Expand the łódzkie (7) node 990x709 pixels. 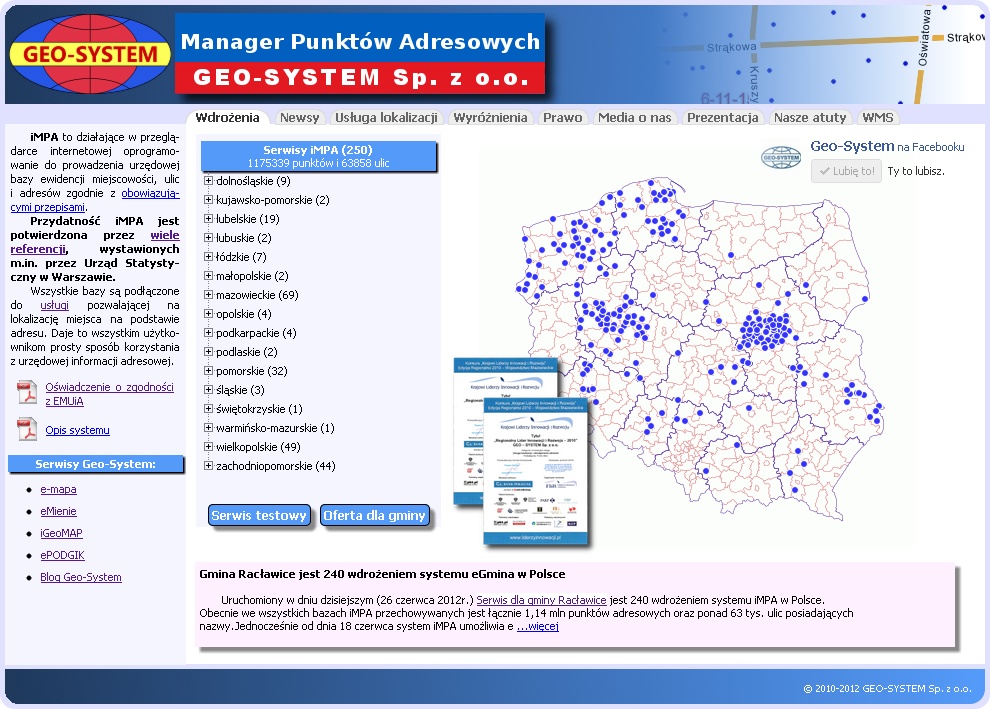point(208,256)
